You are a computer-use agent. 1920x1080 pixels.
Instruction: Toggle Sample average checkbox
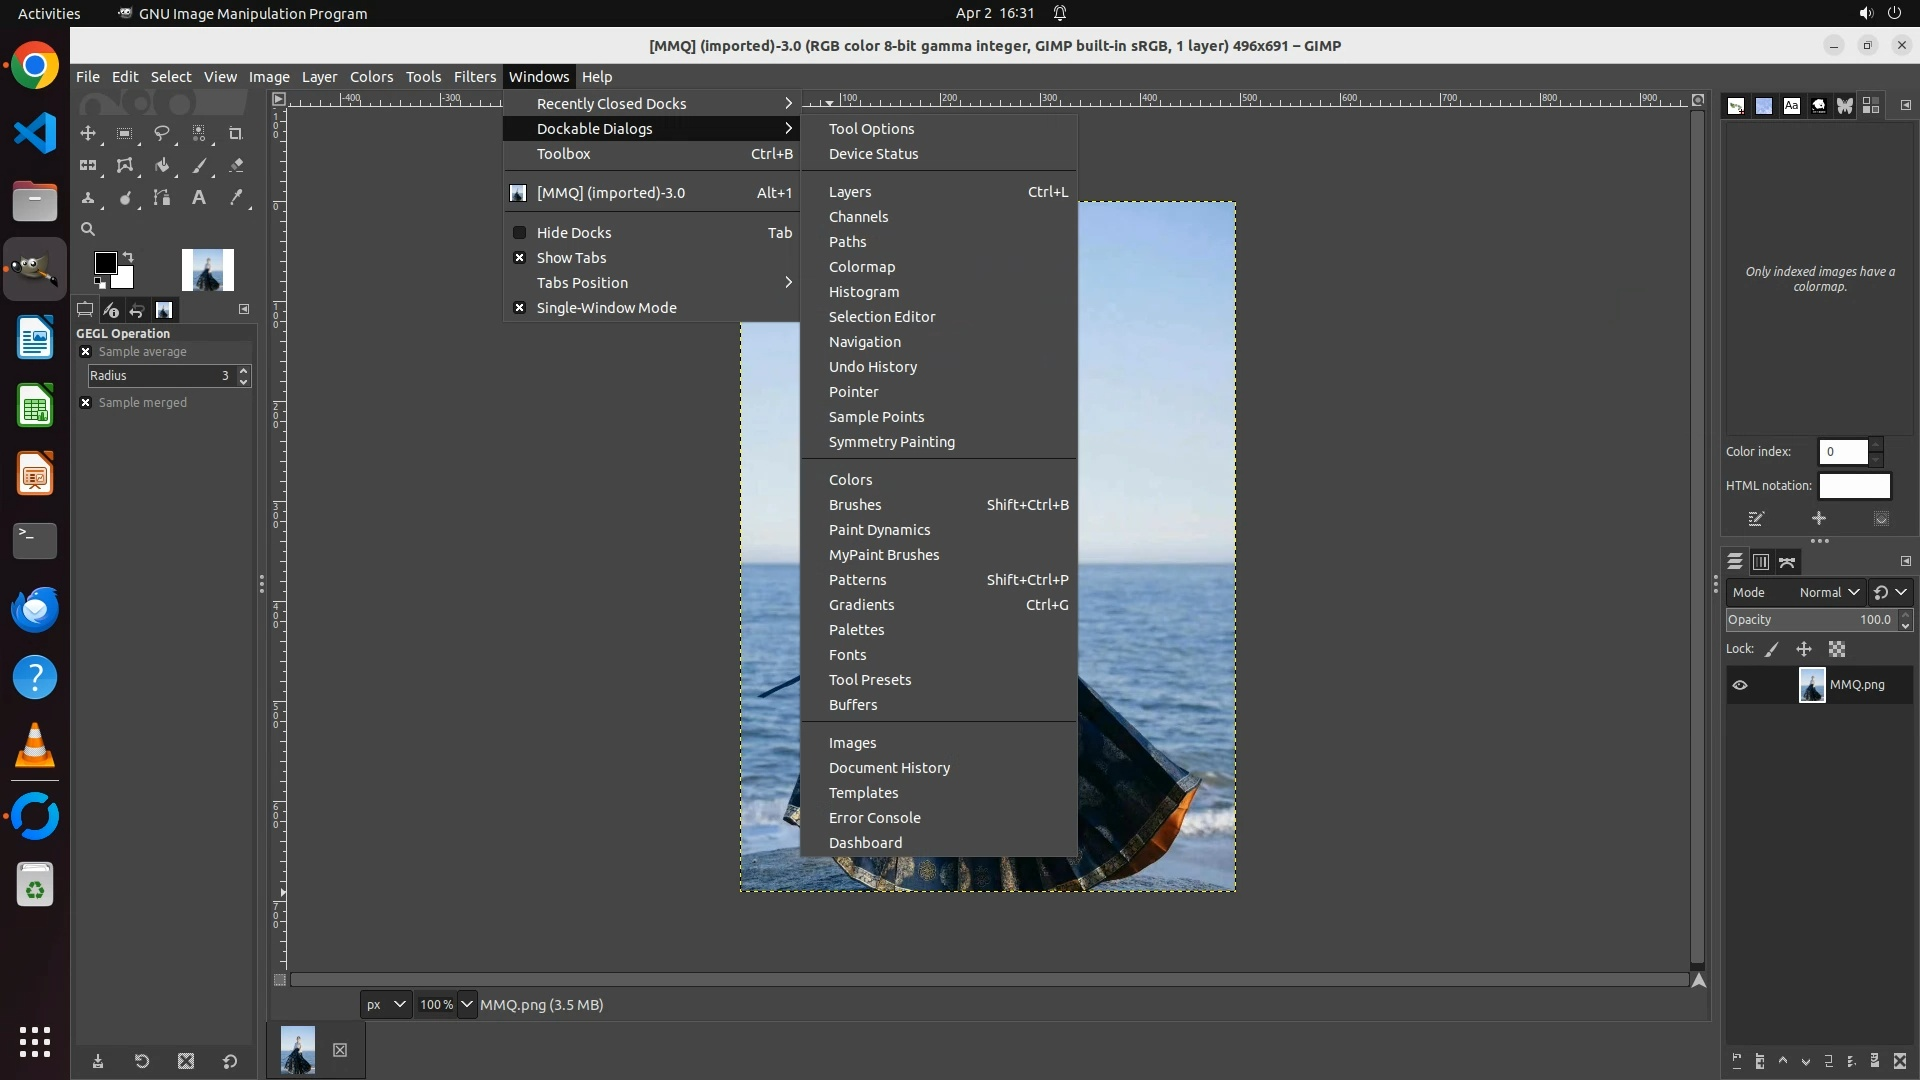pyautogui.click(x=86, y=352)
